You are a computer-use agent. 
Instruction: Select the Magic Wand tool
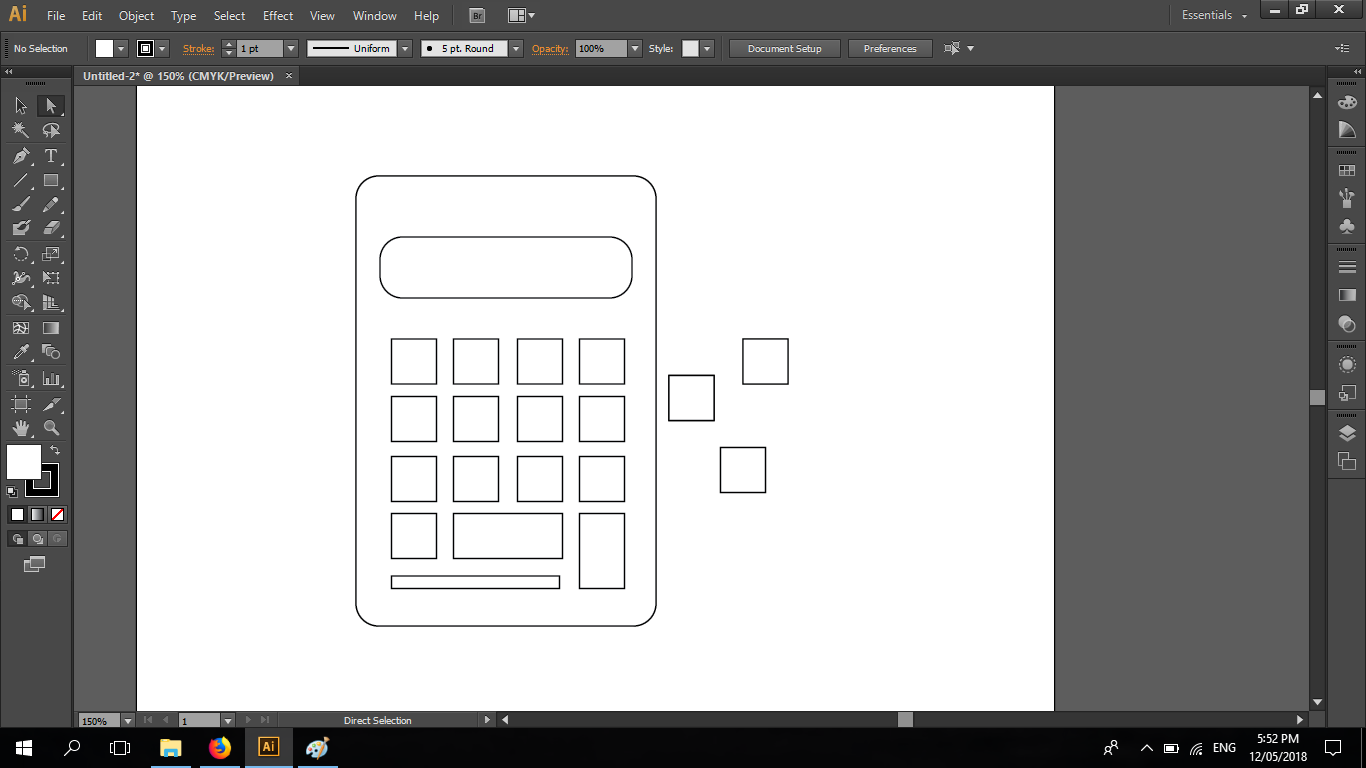coord(21,130)
